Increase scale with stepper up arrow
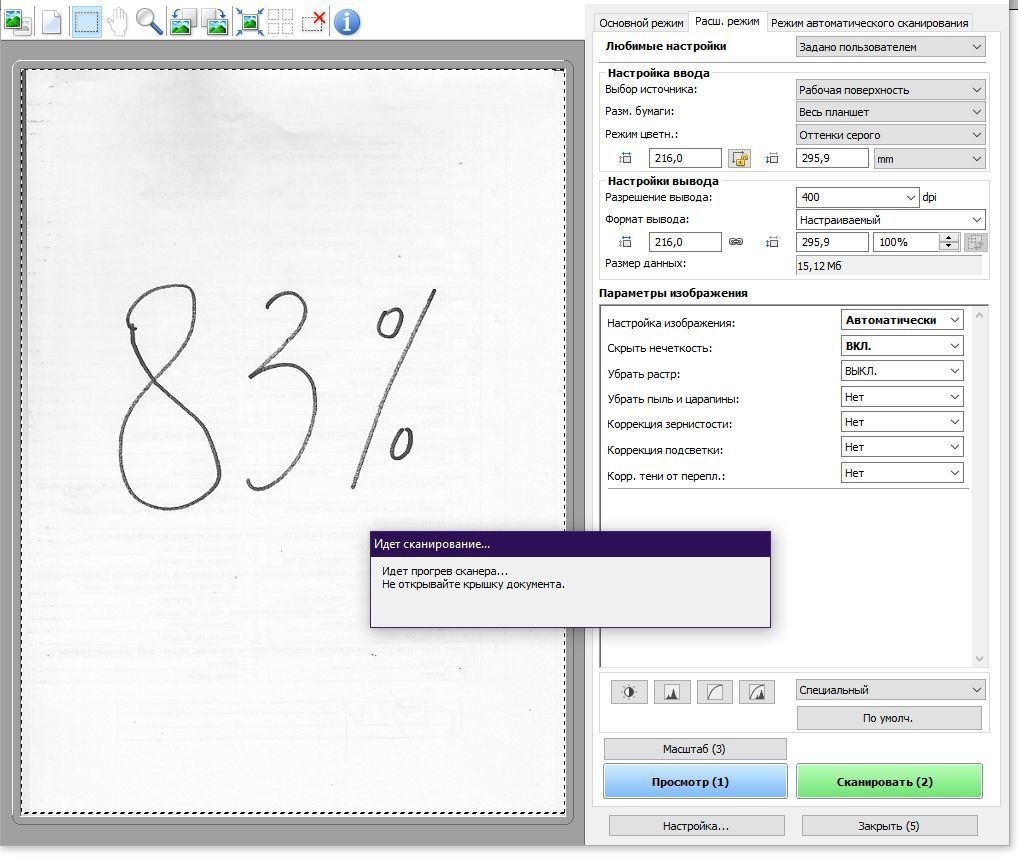This screenshot has width=1018, height=858. (x=949, y=238)
